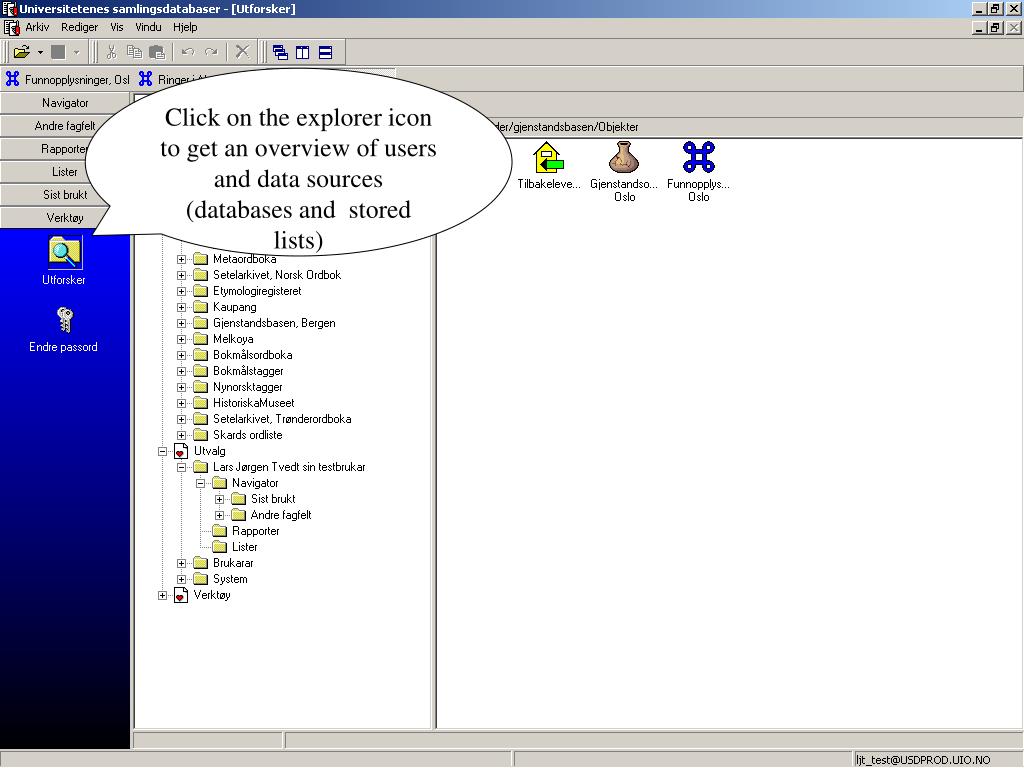
Task: Collapse Lars Jørgen Tvedt sin testbrukar node
Action: (182, 467)
